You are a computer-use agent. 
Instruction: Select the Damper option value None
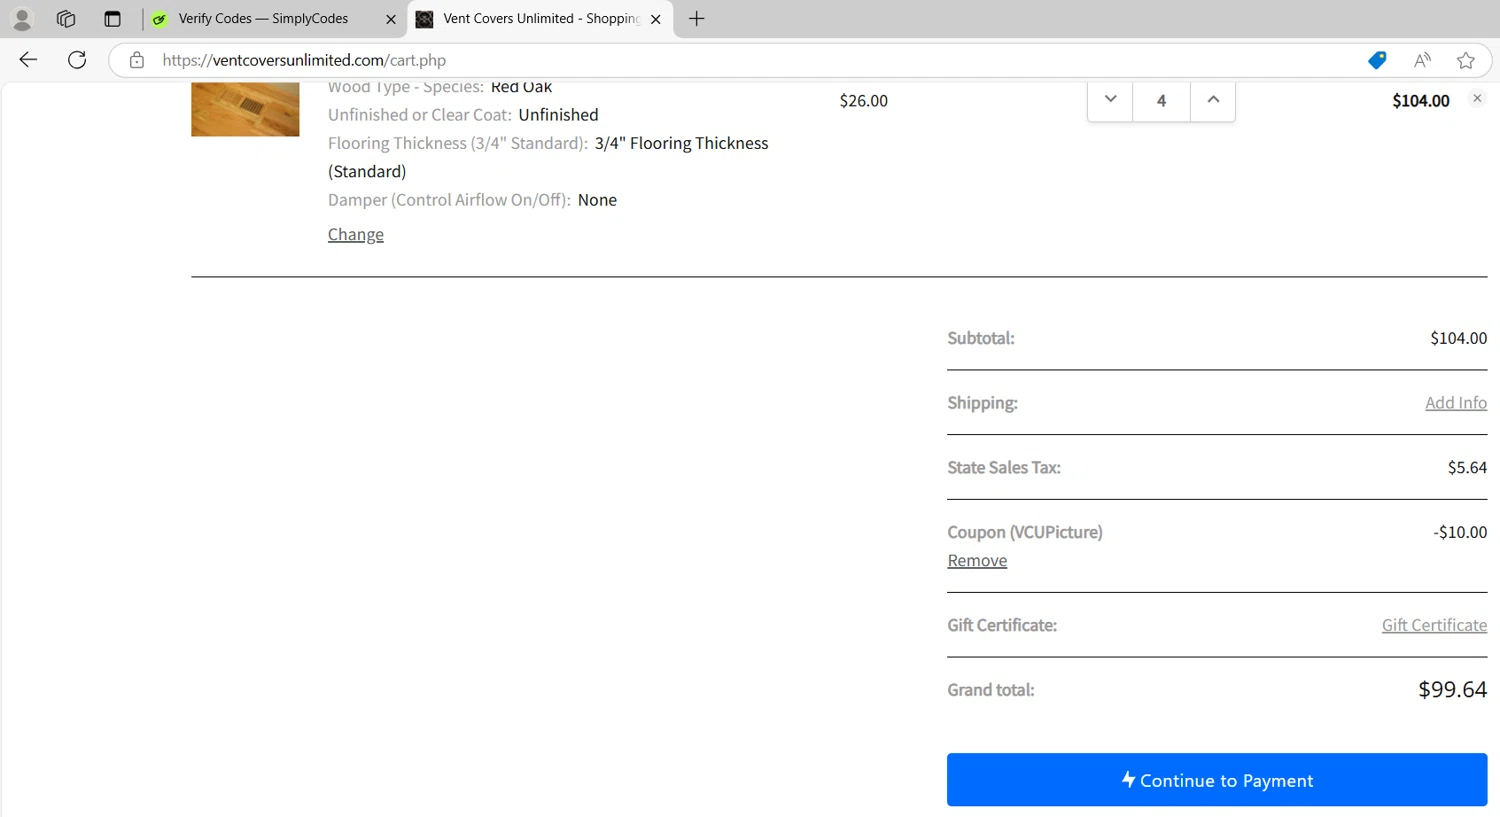click(x=597, y=200)
